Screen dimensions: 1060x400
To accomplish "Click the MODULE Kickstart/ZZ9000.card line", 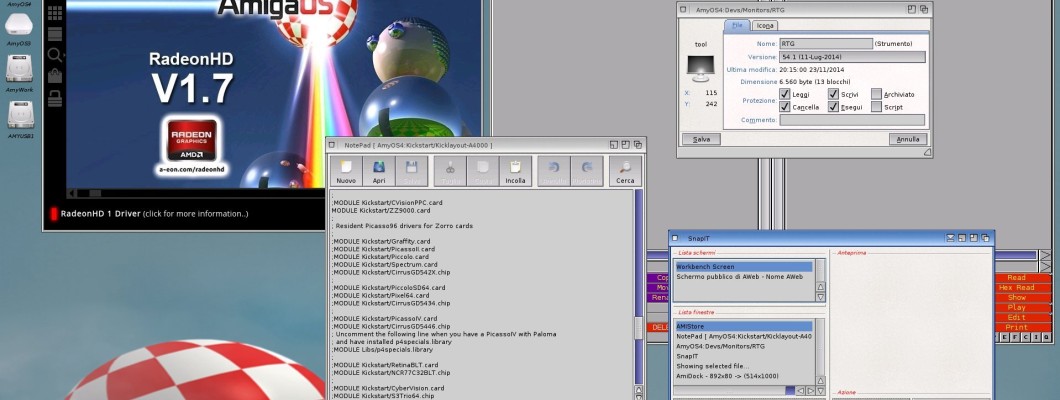I will tap(381, 210).
